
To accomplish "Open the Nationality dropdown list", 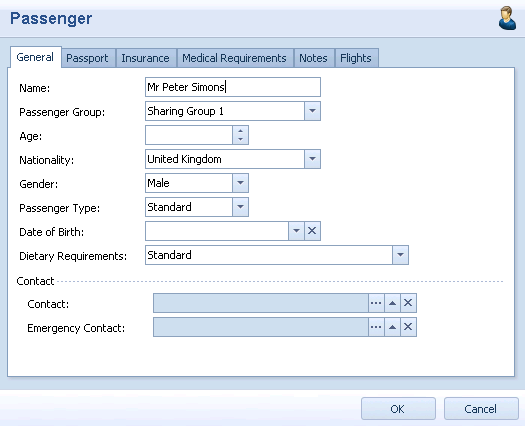I will tap(312, 159).
